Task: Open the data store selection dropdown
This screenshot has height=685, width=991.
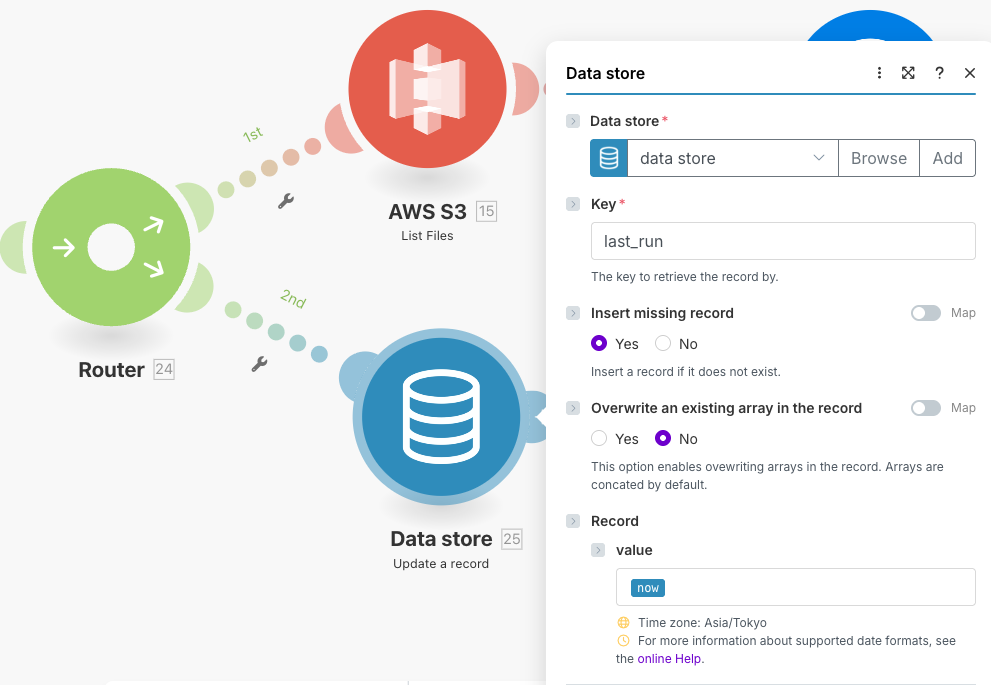Action: [732, 158]
